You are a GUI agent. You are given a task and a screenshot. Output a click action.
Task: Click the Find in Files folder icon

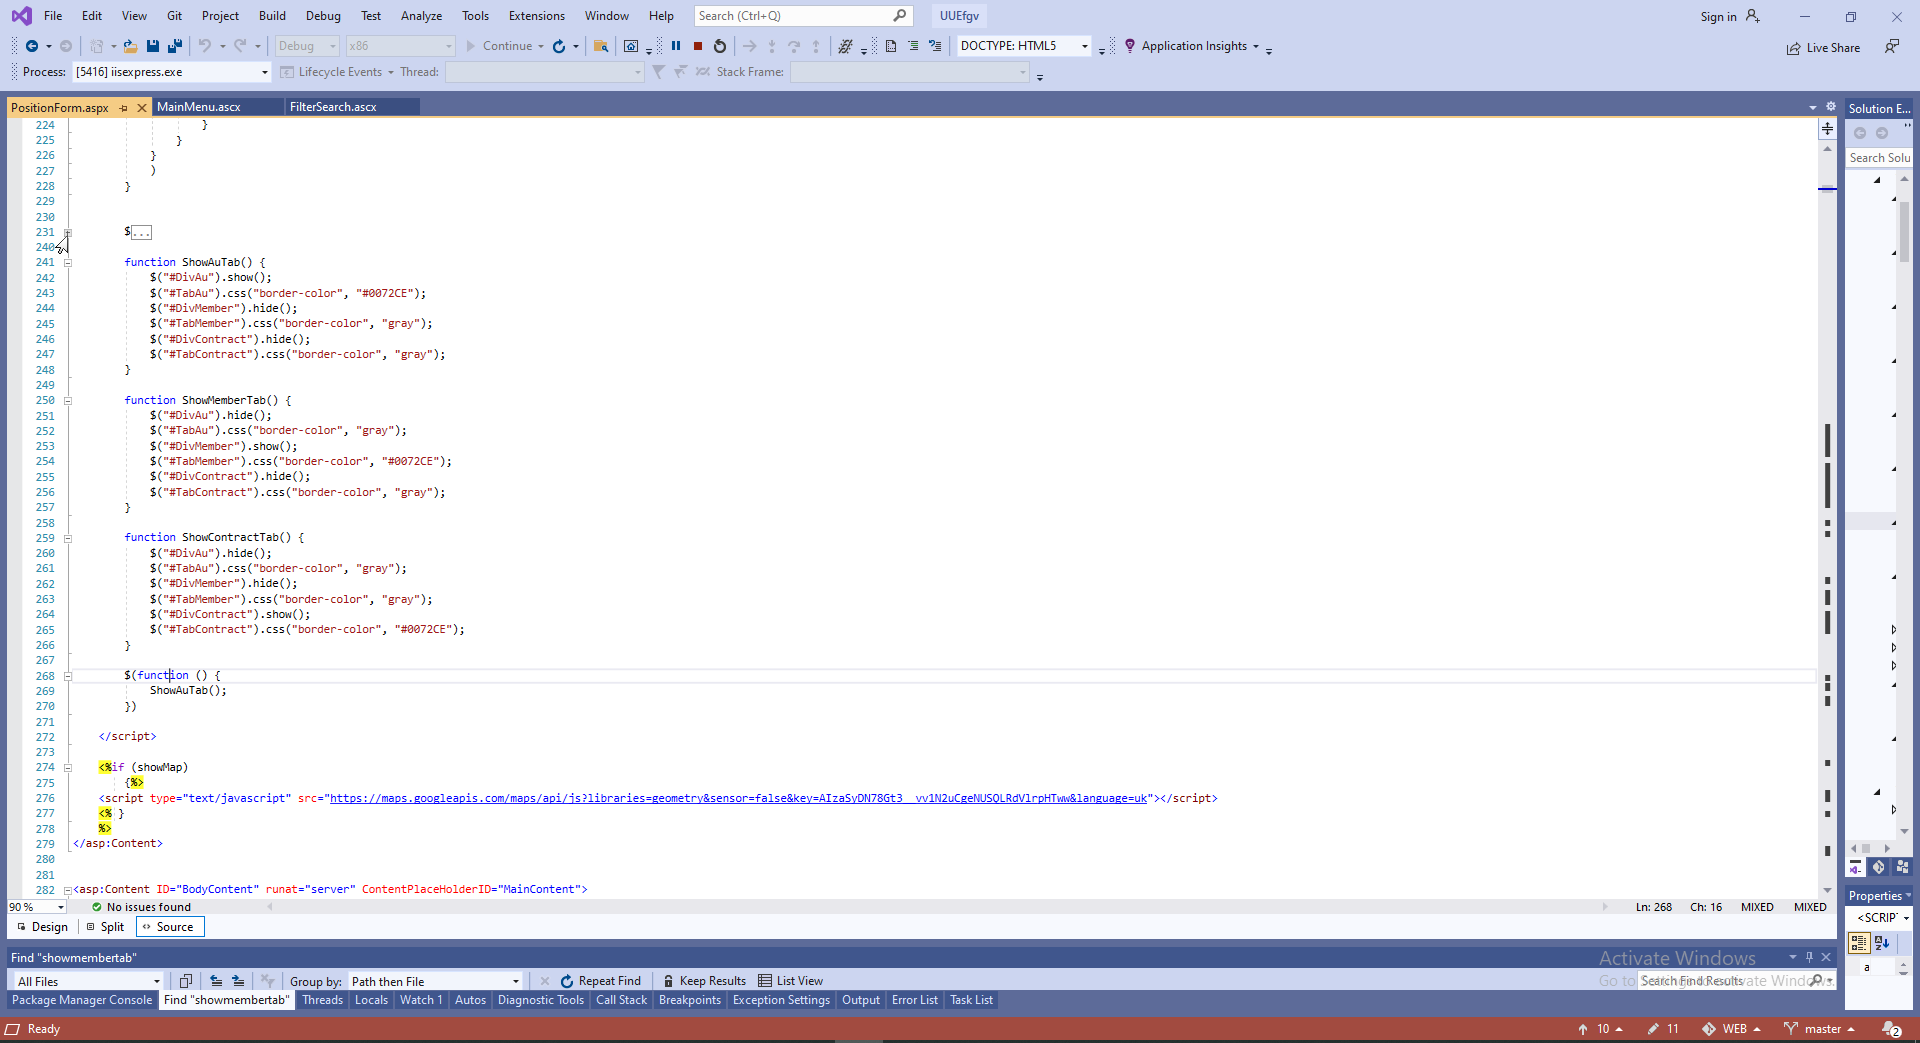[601, 46]
